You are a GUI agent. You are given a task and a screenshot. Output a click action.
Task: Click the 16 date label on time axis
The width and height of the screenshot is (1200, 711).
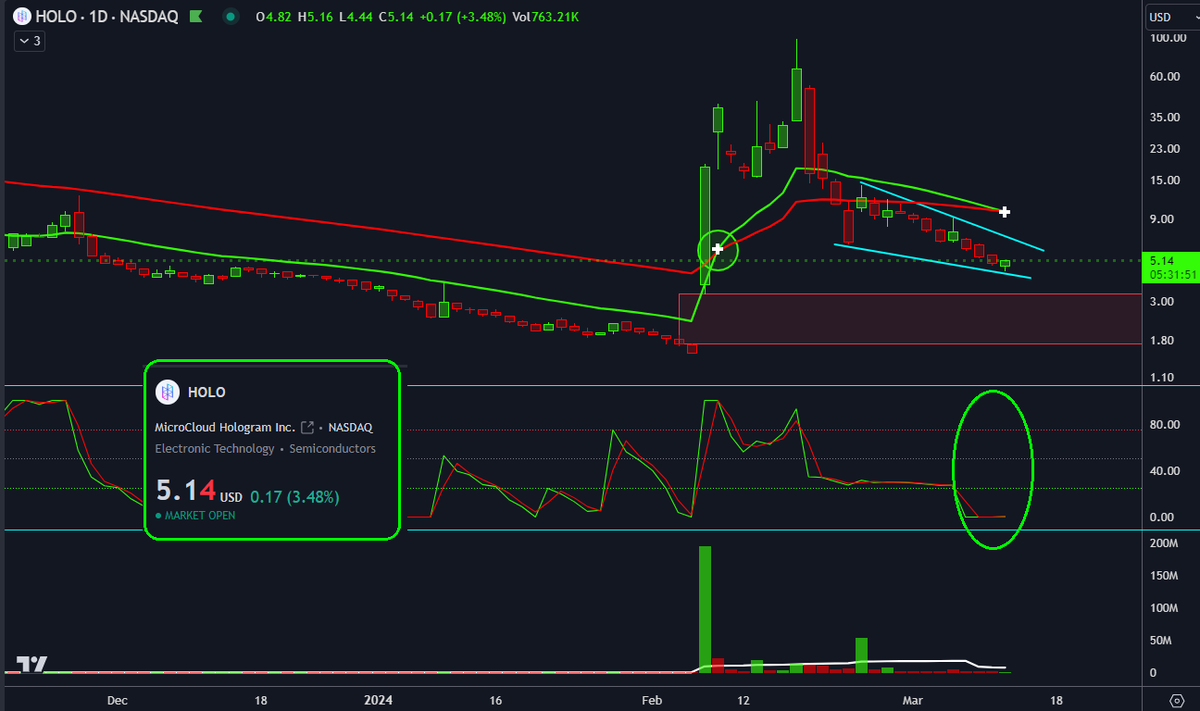point(495,701)
